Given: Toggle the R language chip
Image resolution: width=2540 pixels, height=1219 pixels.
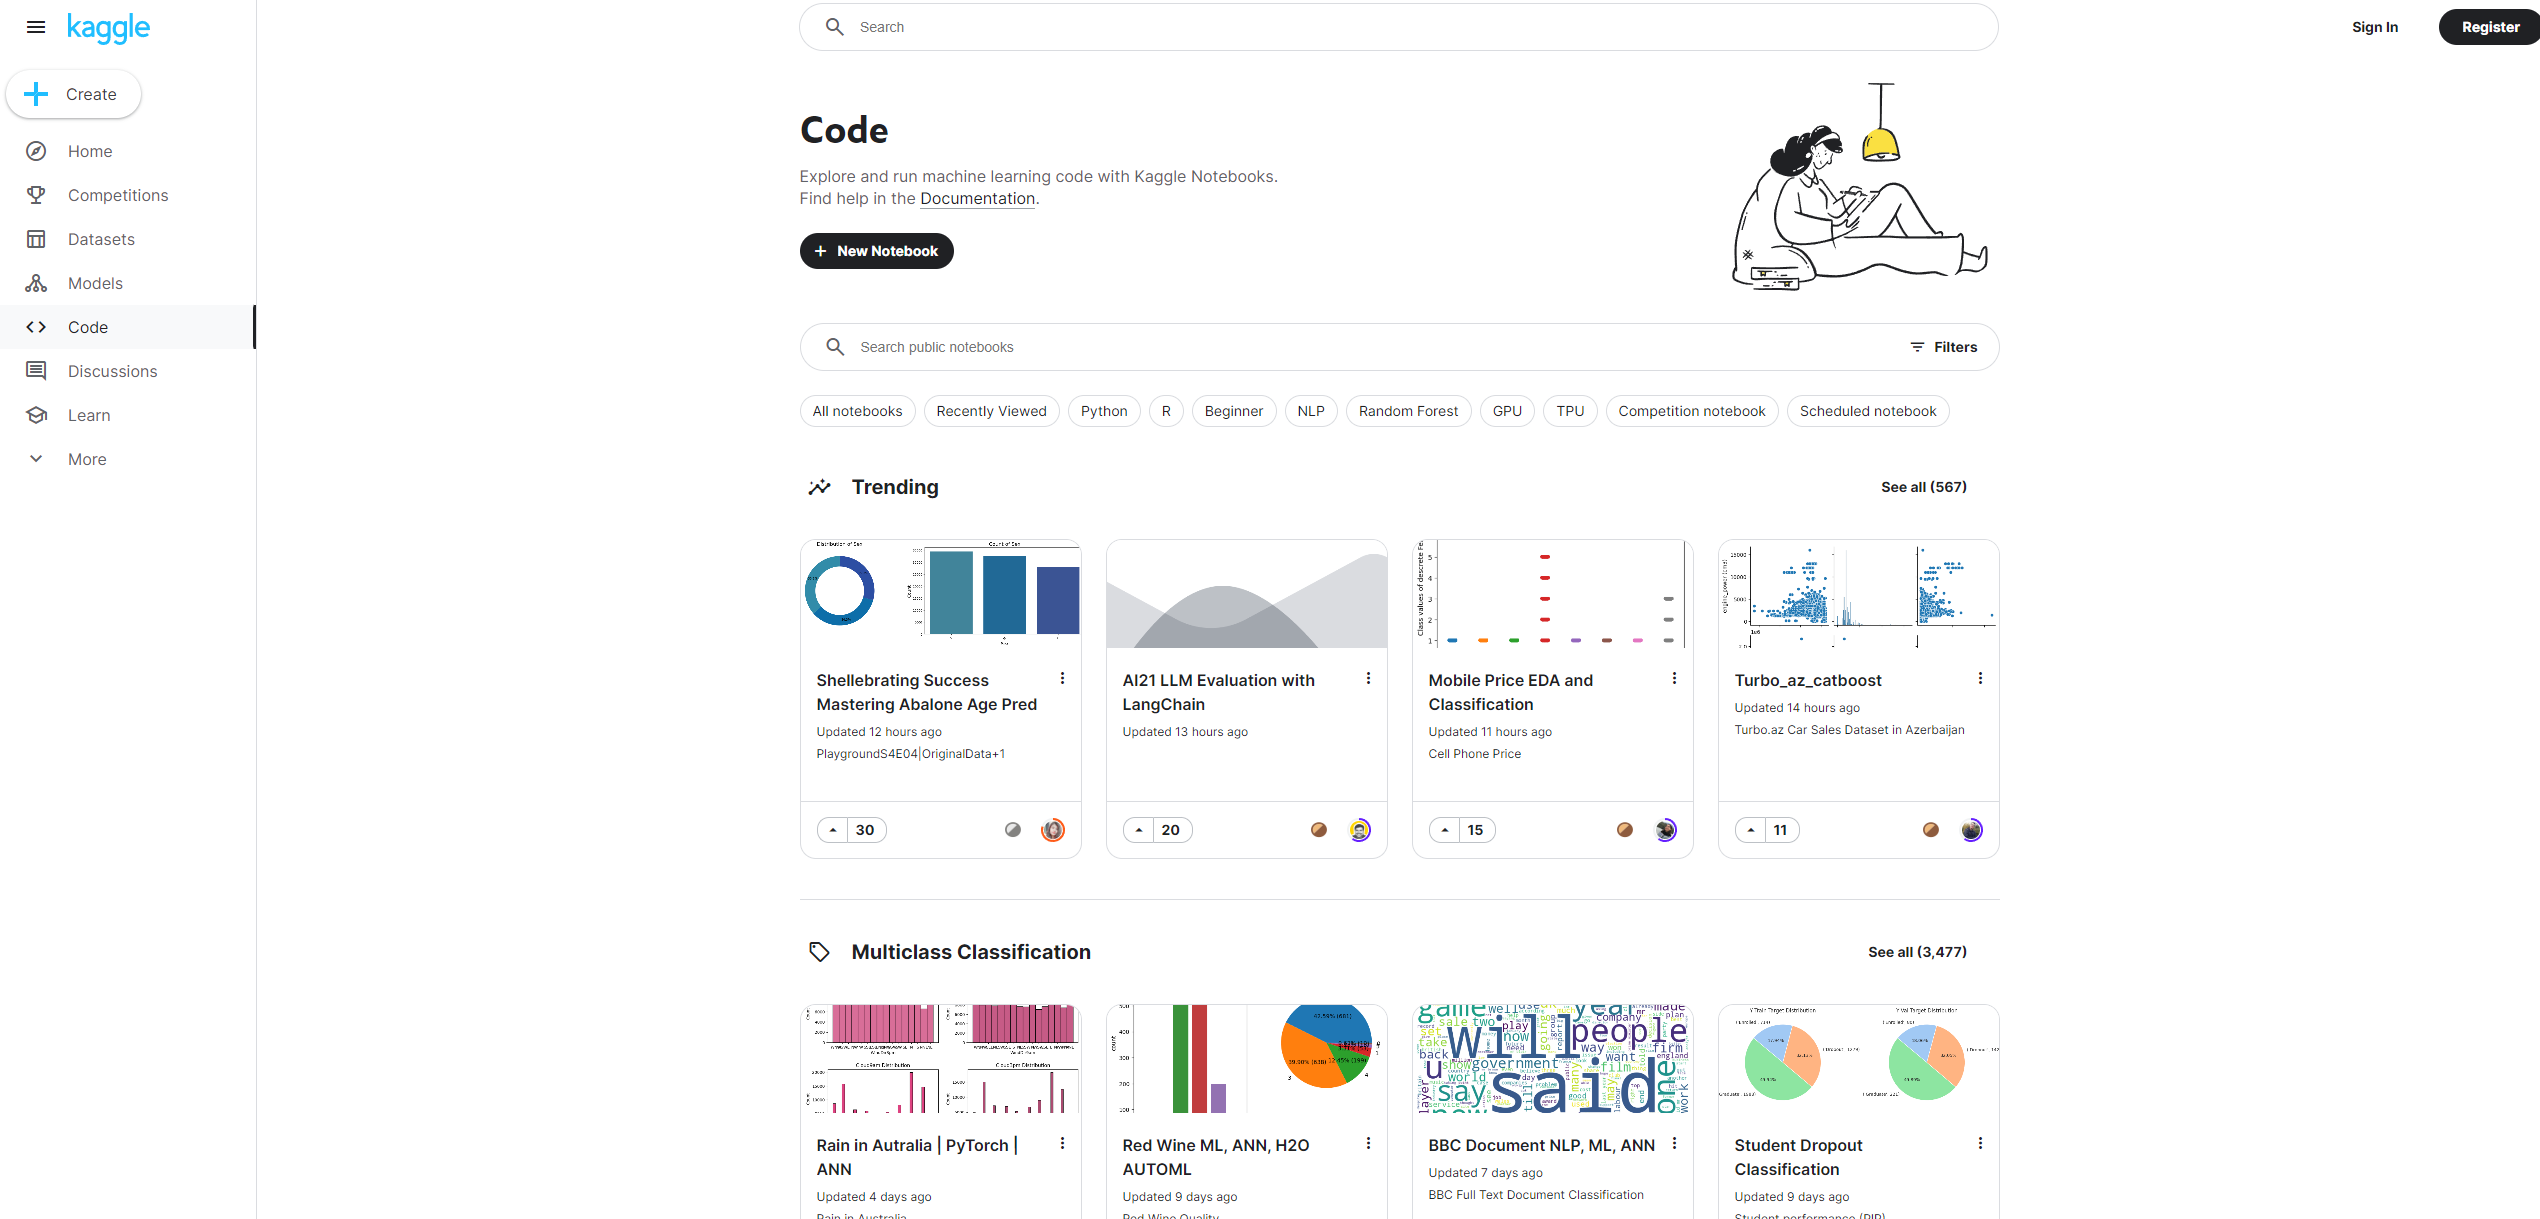Looking at the screenshot, I should point(1166,411).
